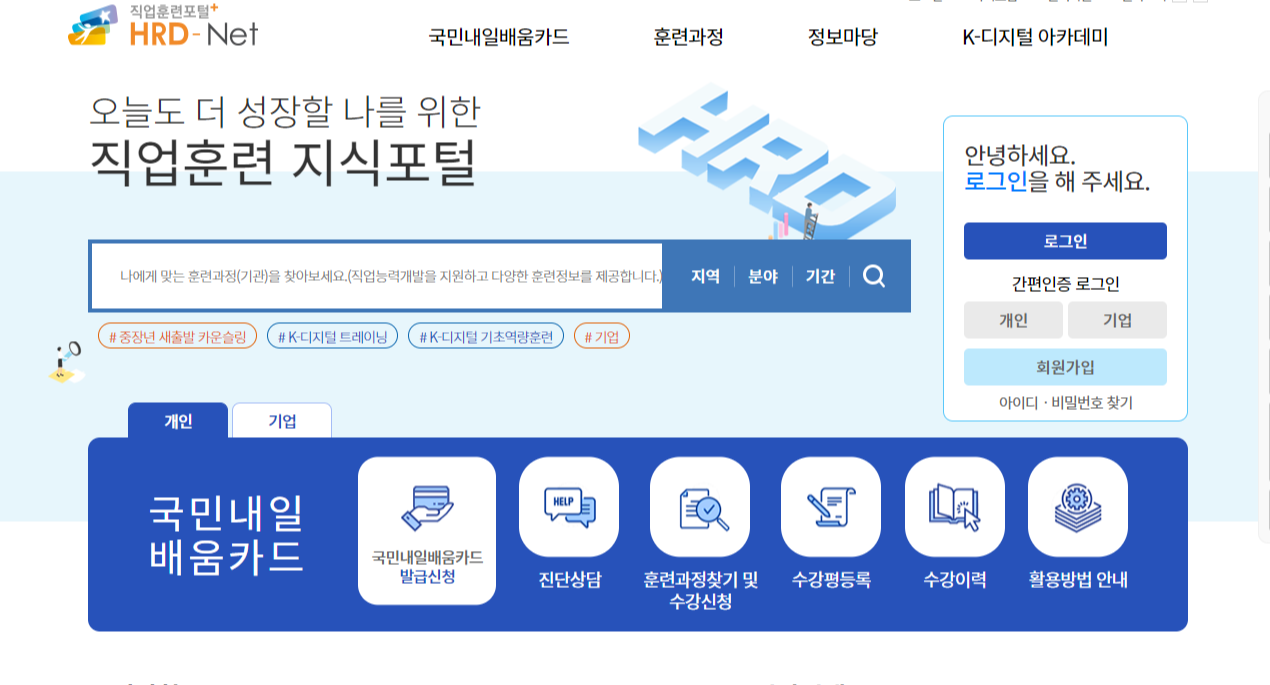
Task: Click 개인 간편인증 로그인 button
Action: point(1013,320)
